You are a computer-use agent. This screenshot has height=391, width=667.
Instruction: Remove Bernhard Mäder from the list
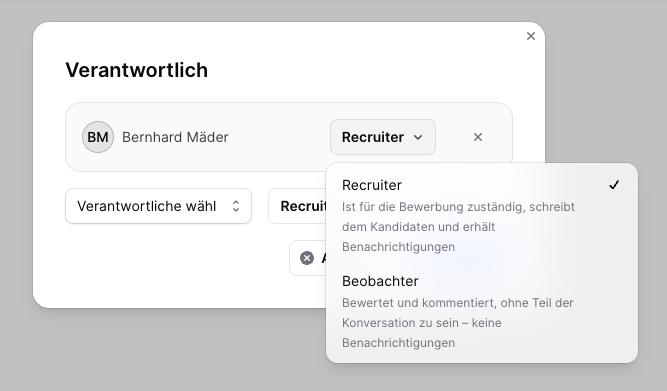pos(478,137)
